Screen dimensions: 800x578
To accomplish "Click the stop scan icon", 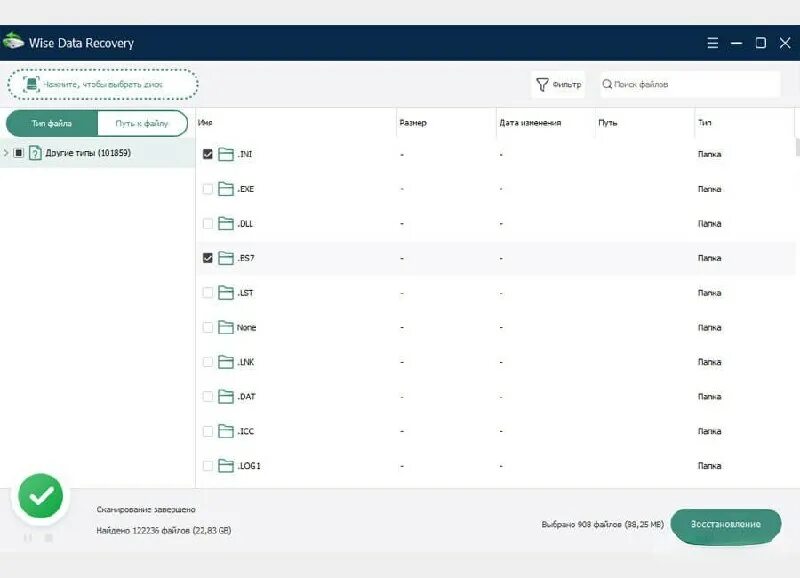I will (x=48, y=538).
